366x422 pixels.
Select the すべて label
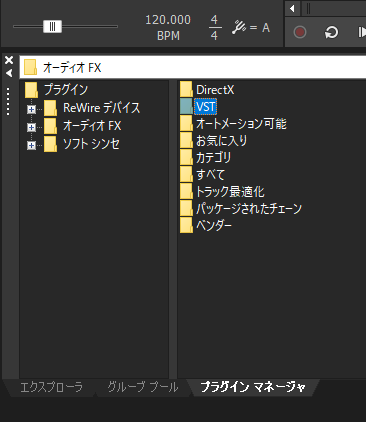210,175
